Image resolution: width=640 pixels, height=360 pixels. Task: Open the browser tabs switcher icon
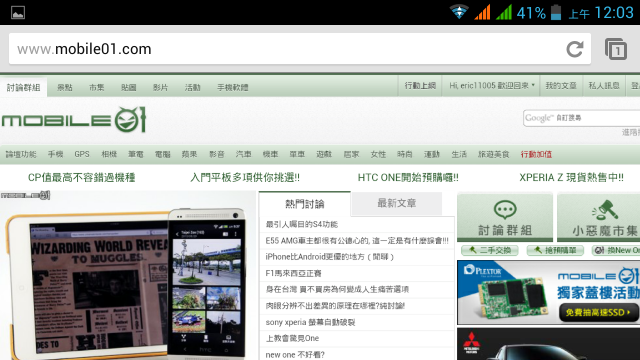tap(616, 49)
